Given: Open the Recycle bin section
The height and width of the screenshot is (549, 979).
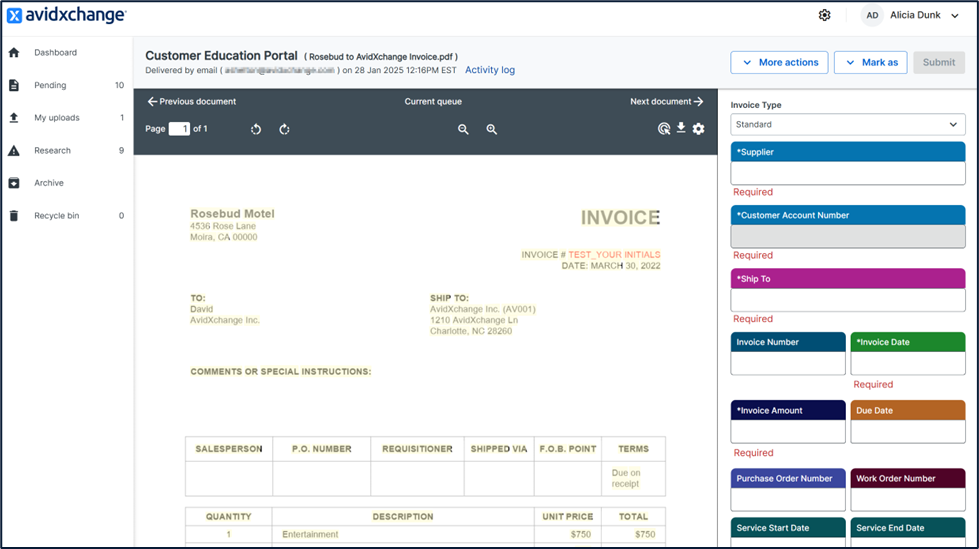Looking at the screenshot, I should pyautogui.click(x=57, y=215).
